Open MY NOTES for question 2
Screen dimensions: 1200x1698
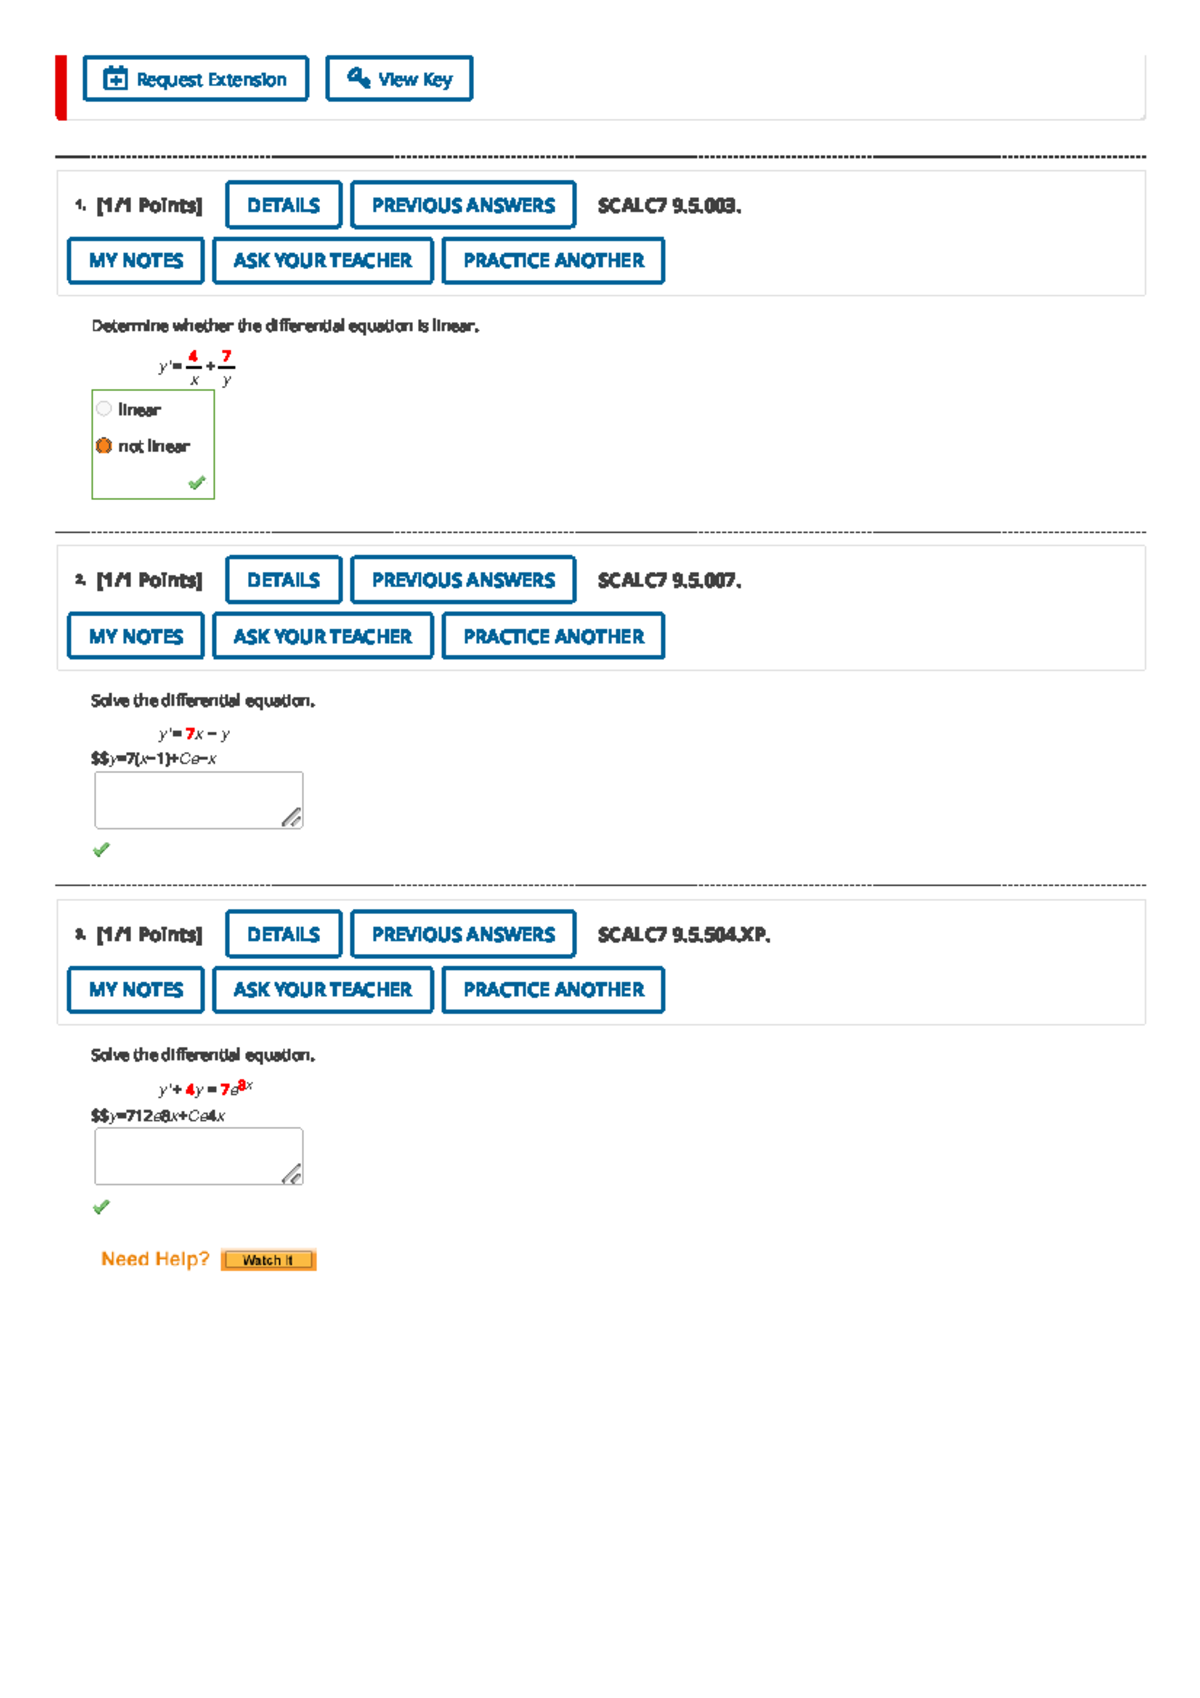coord(136,636)
